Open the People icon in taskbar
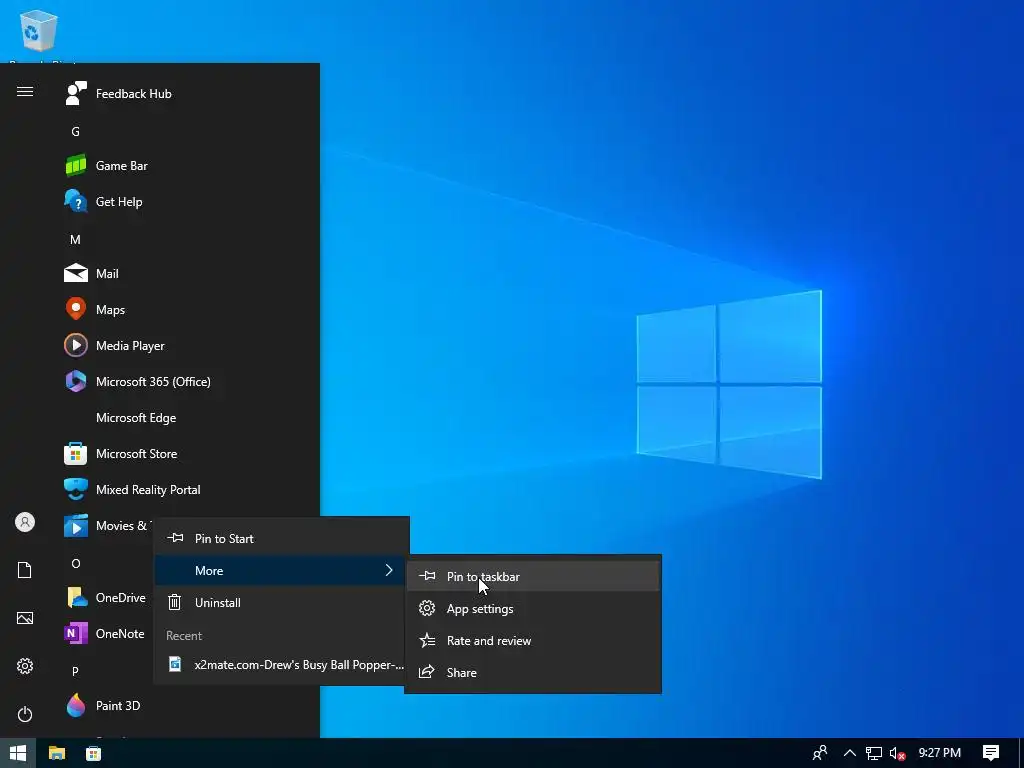 coord(820,753)
